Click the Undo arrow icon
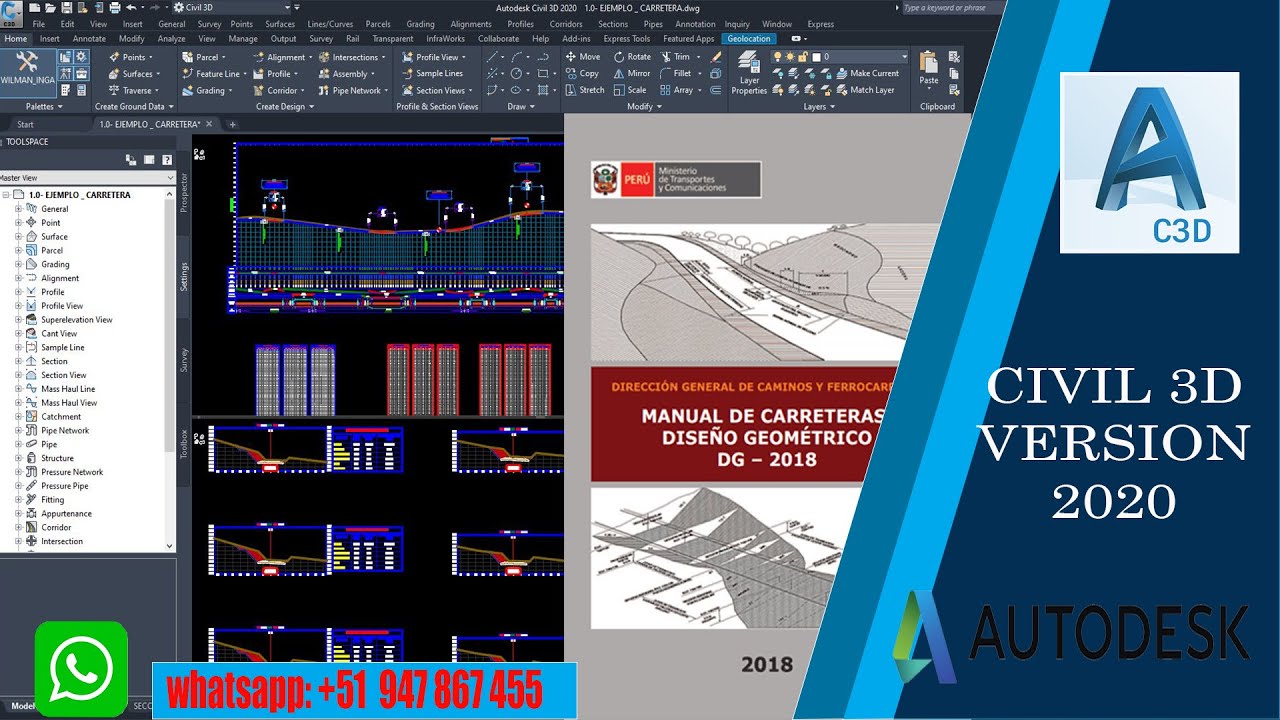This screenshot has height=720, width=1280. pyautogui.click(x=130, y=8)
